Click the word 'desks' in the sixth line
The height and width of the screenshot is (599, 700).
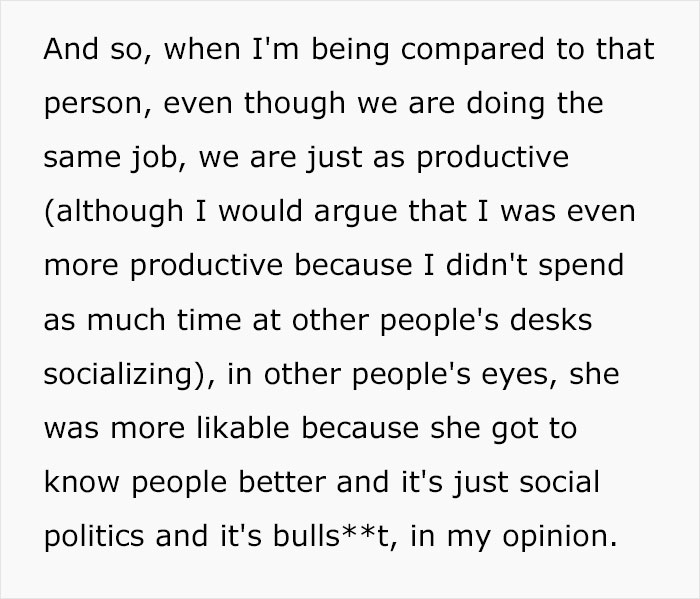(x=550, y=319)
